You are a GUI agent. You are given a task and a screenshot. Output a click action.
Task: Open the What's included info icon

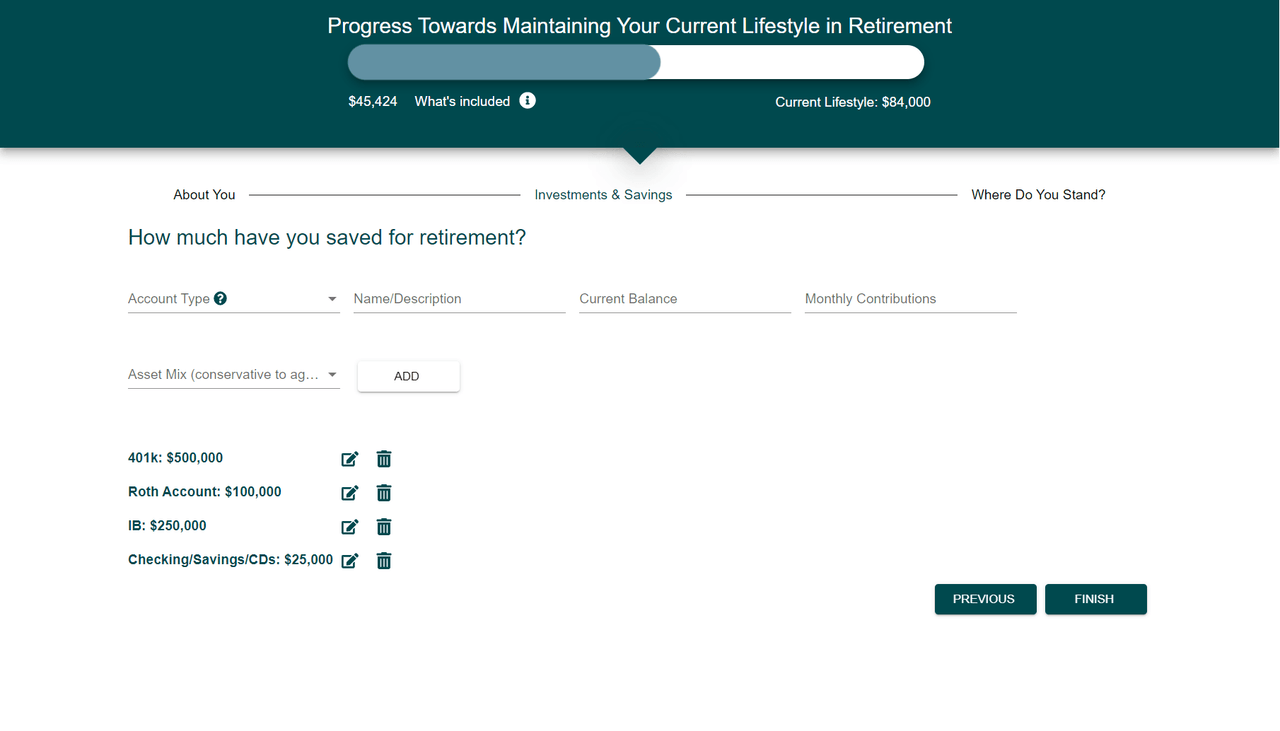528,100
